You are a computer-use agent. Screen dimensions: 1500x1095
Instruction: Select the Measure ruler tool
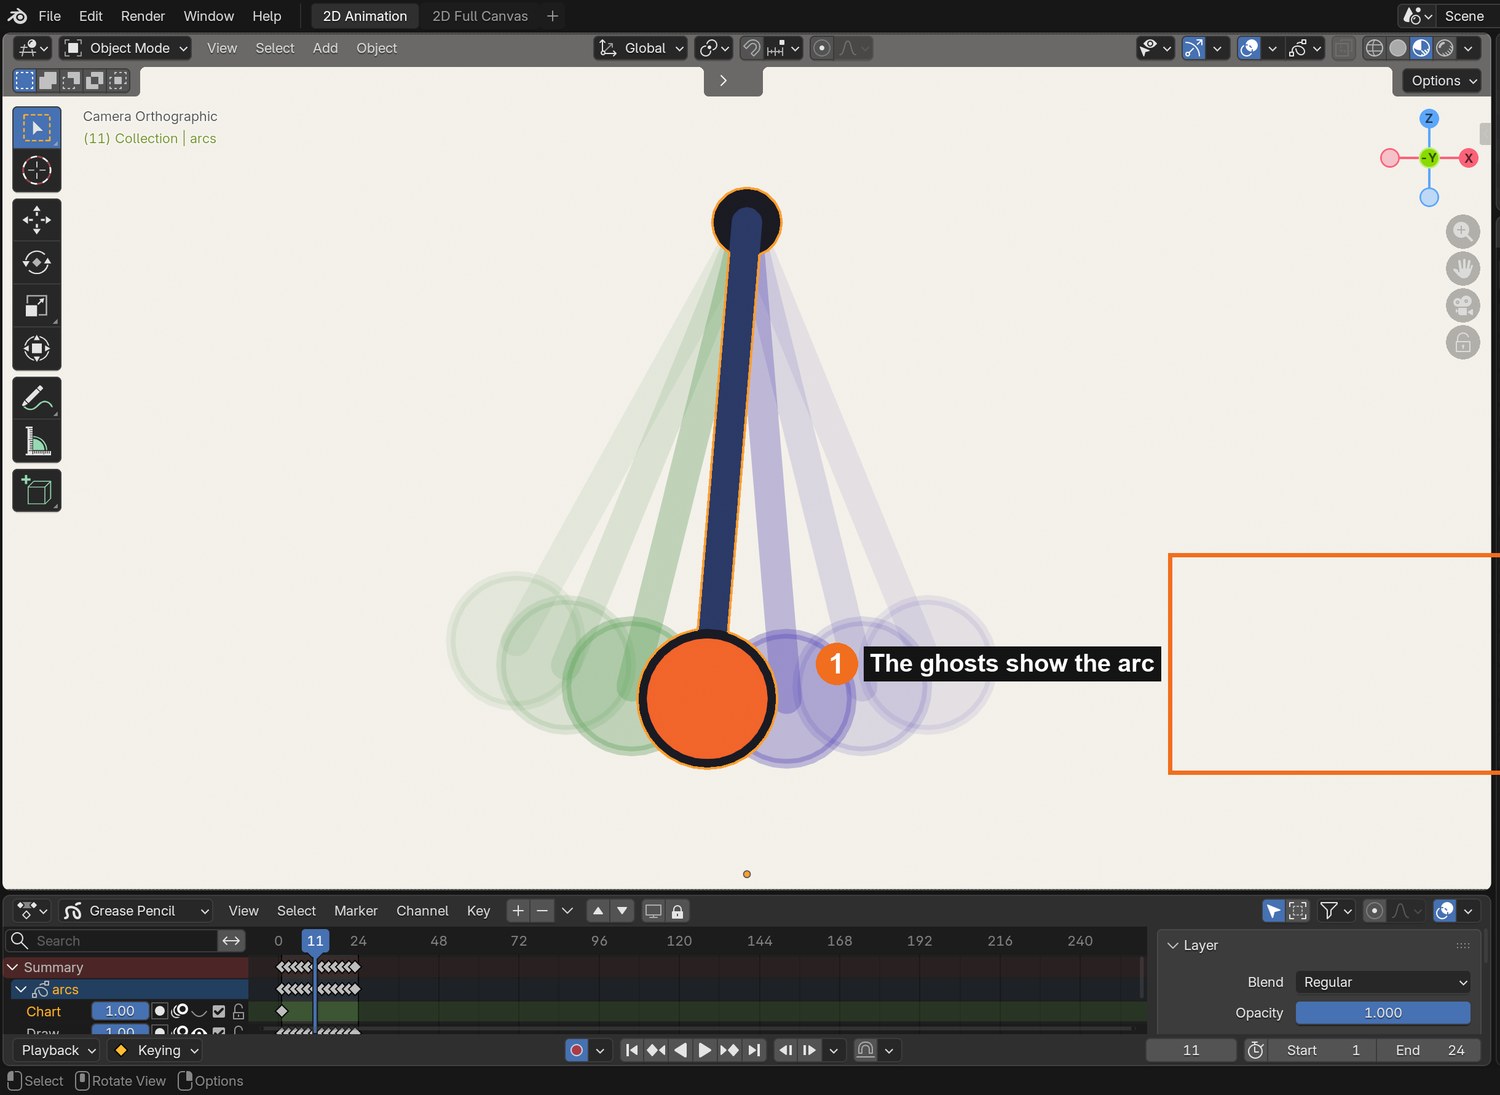(x=37, y=441)
